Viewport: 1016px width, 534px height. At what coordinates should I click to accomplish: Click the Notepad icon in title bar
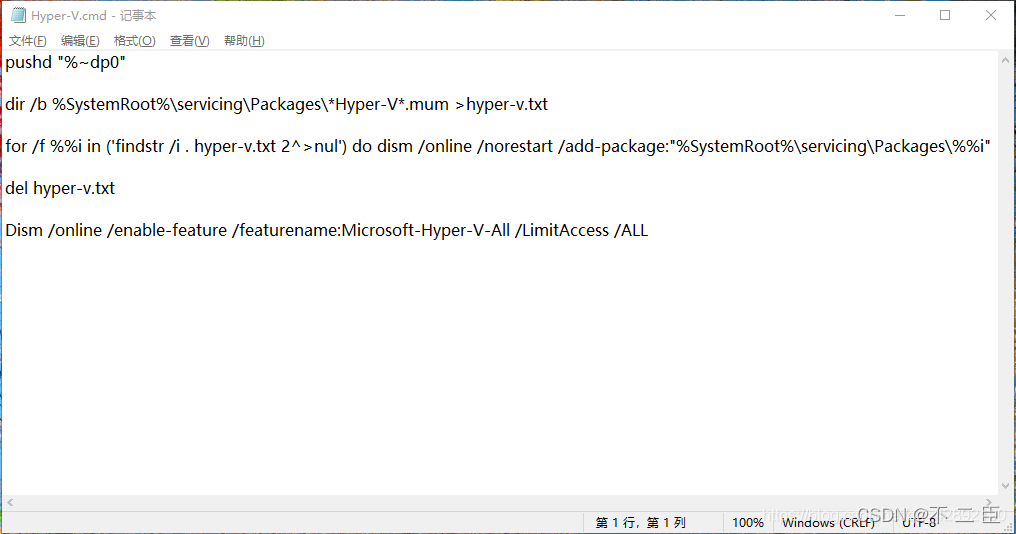(x=18, y=15)
